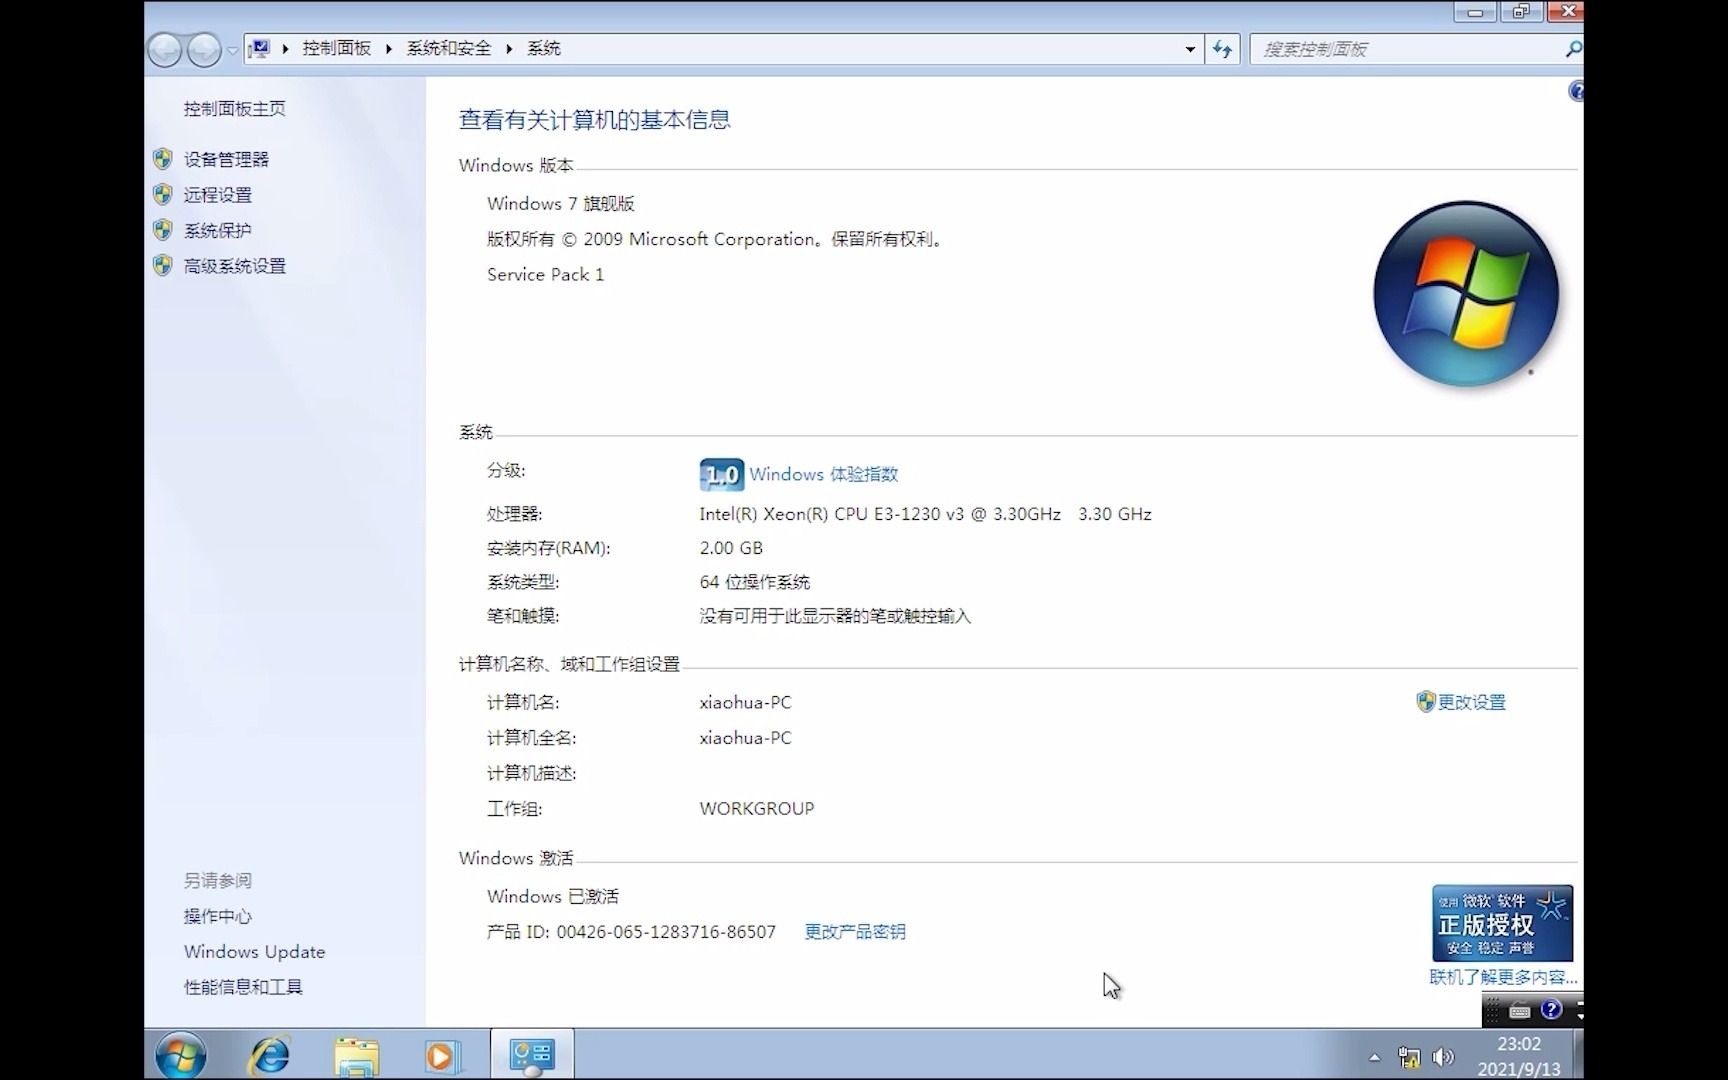Click the language bar keyboard icon
The image size is (1728, 1080).
1520,1011
